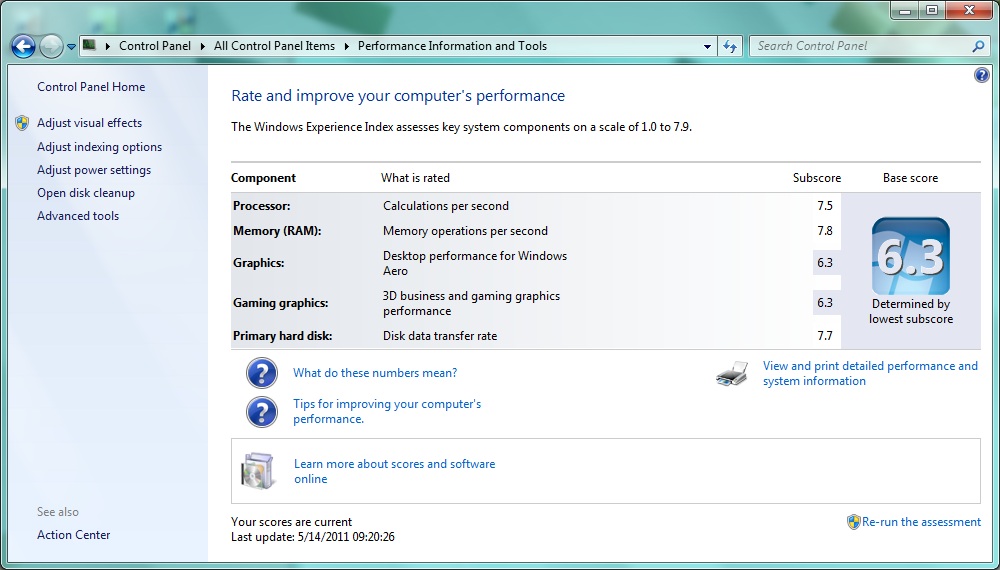
Task: Open Advanced tools link
Action: (x=78, y=216)
